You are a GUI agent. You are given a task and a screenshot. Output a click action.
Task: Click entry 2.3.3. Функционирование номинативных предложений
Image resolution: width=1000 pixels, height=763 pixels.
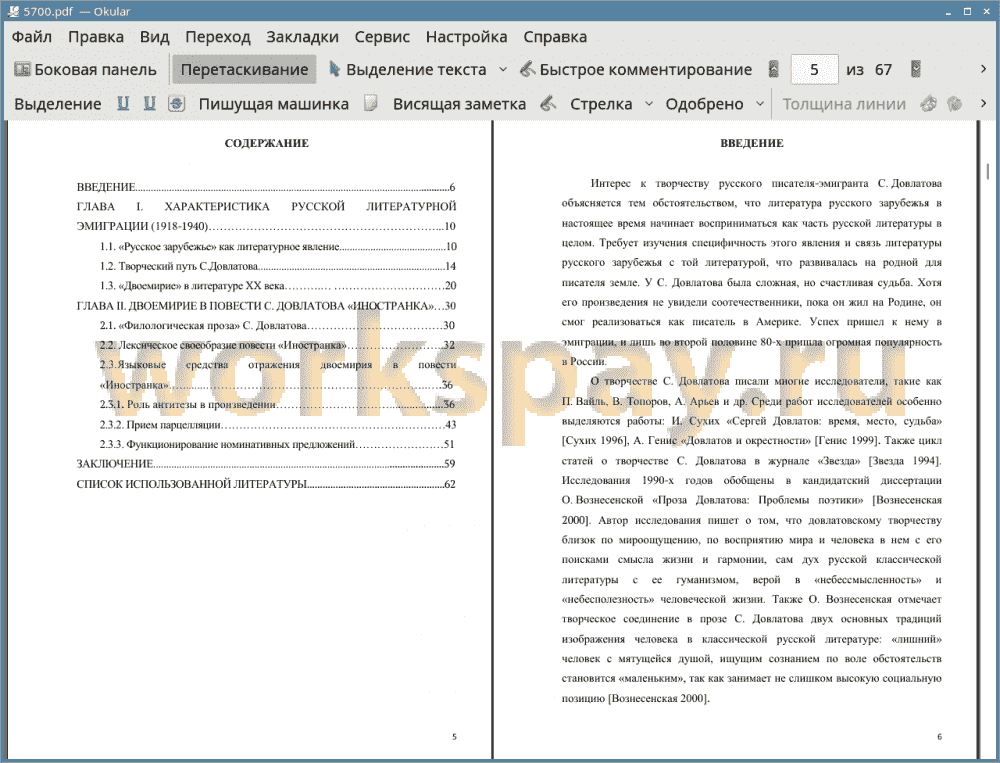point(278,444)
